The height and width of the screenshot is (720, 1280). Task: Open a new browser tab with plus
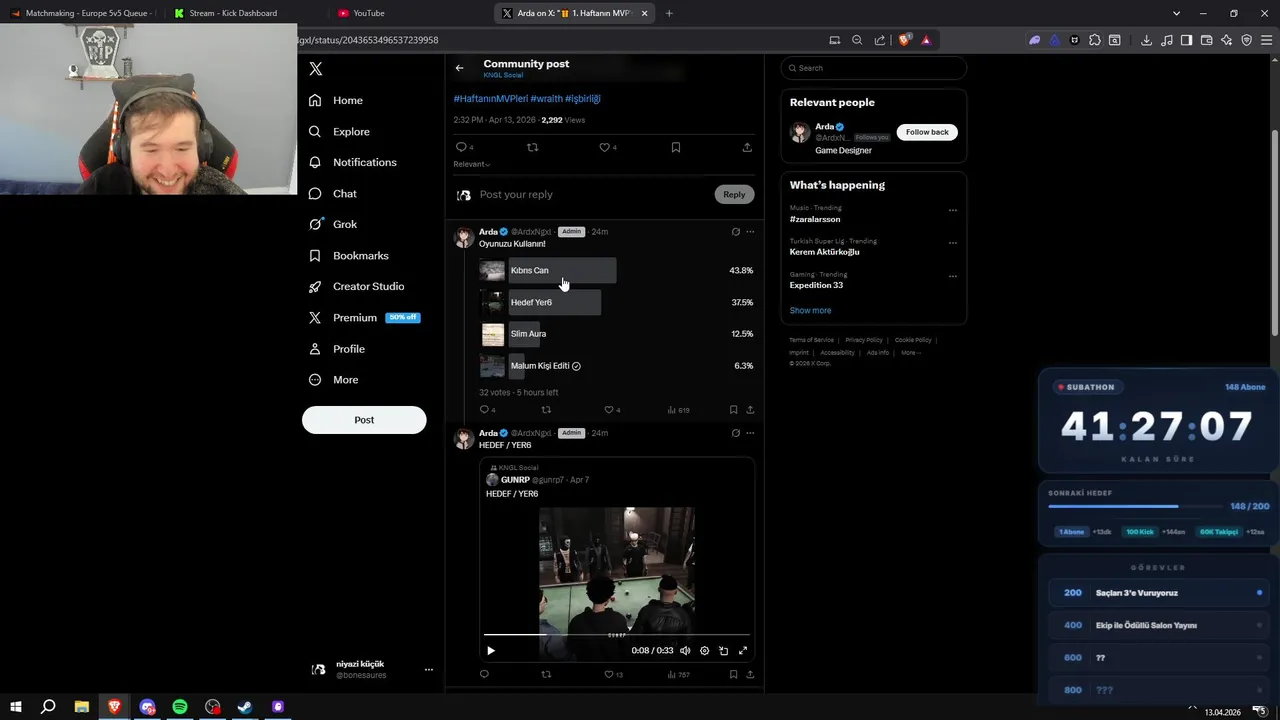669,13
